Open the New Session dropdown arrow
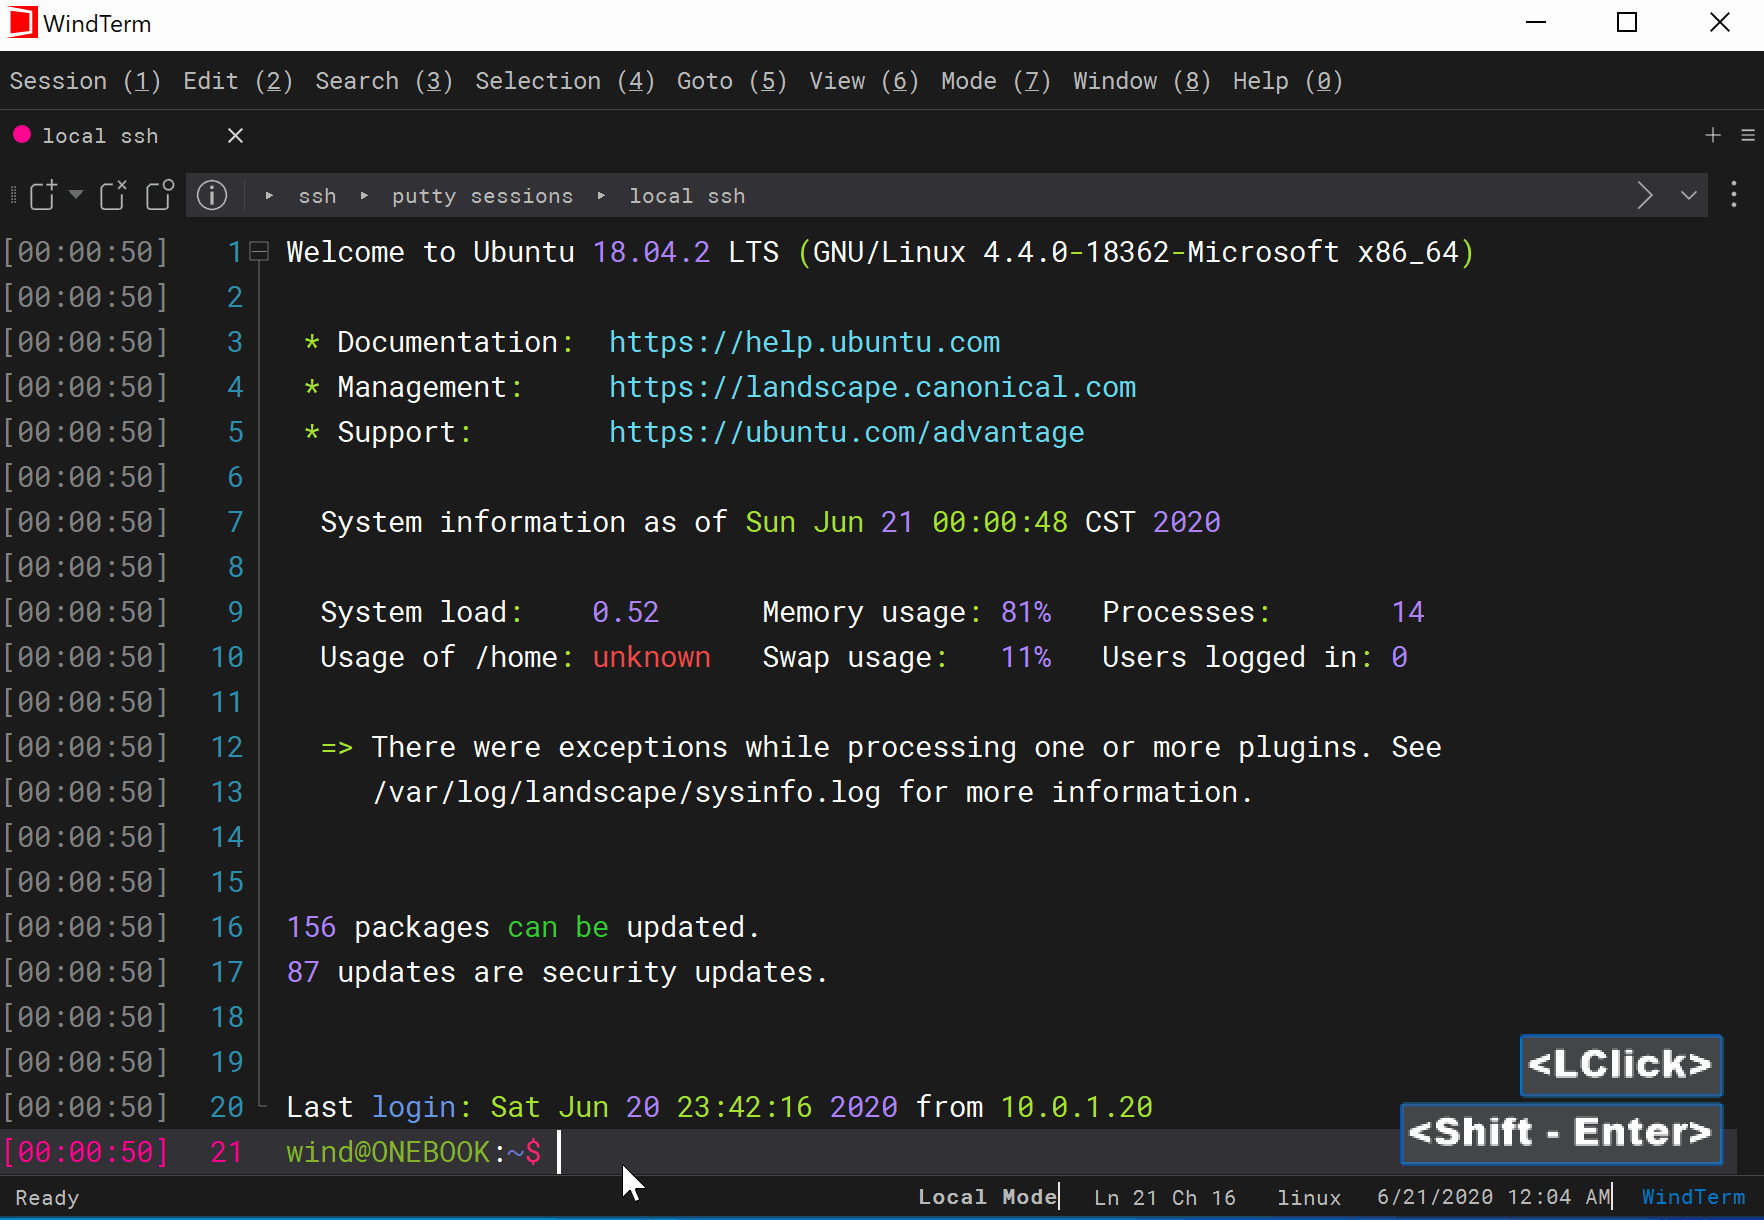This screenshot has width=1764, height=1220. click(x=76, y=195)
